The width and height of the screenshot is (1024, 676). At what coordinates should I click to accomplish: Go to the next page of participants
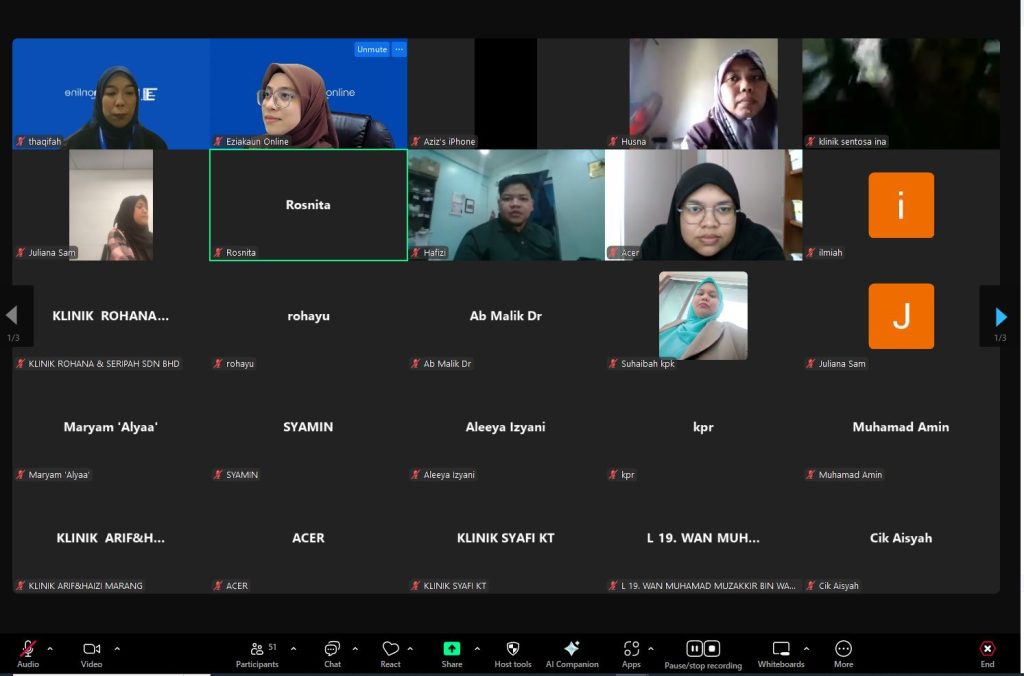1001,317
